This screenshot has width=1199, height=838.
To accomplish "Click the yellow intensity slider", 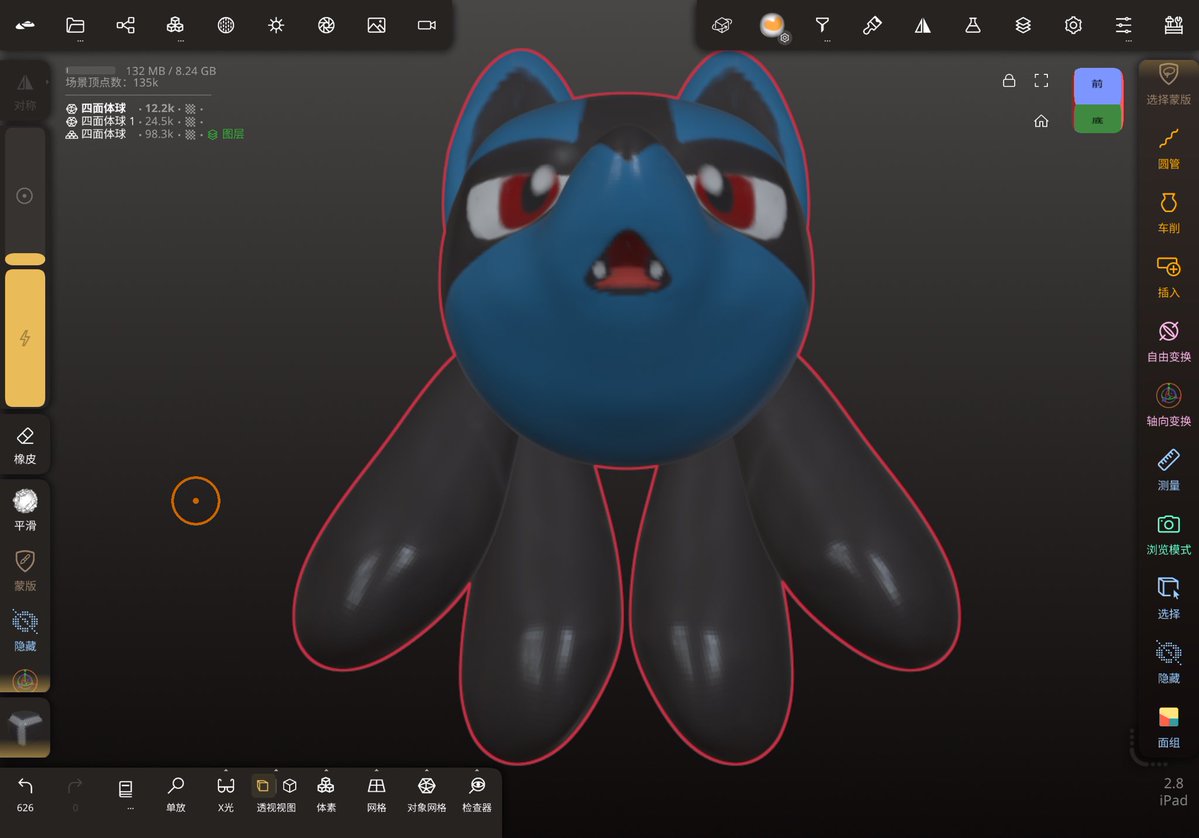I will point(24,337).
